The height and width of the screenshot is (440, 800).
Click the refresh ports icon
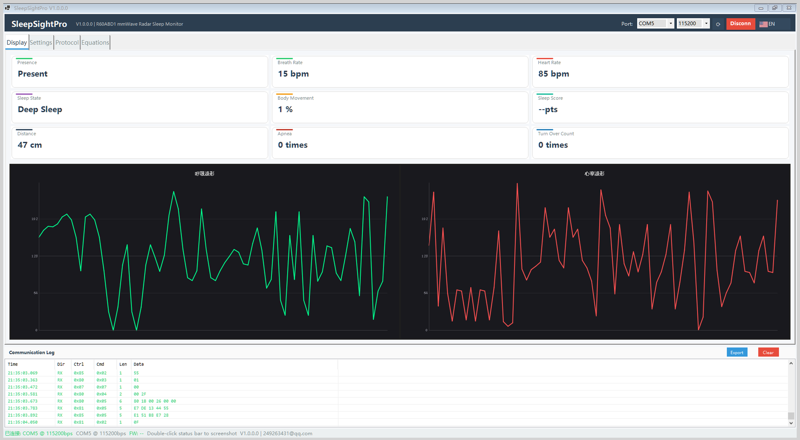click(x=717, y=24)
